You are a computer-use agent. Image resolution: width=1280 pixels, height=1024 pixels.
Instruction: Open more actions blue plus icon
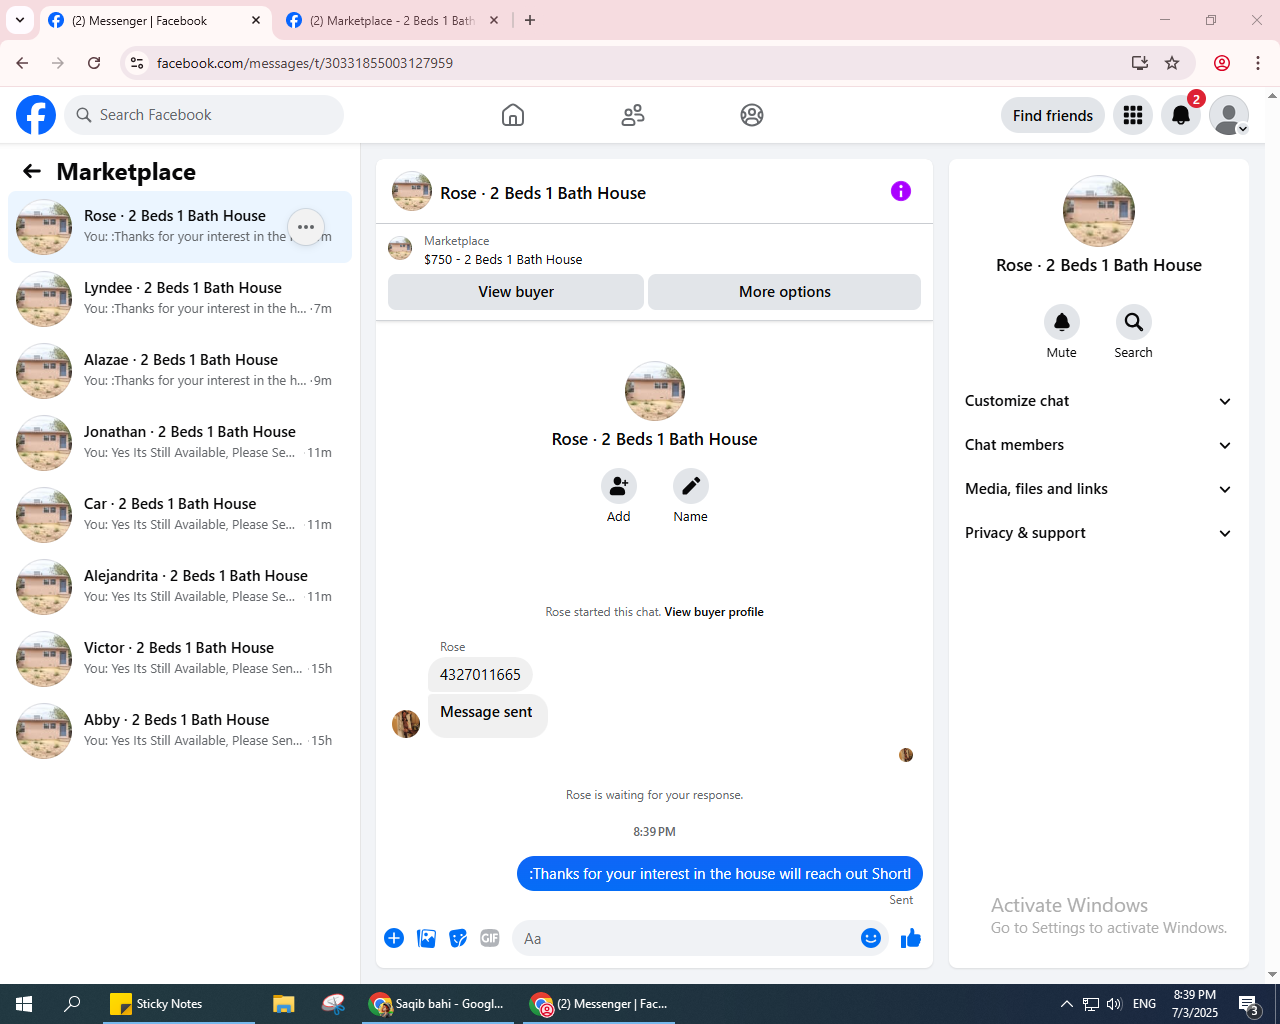point(394,938)
